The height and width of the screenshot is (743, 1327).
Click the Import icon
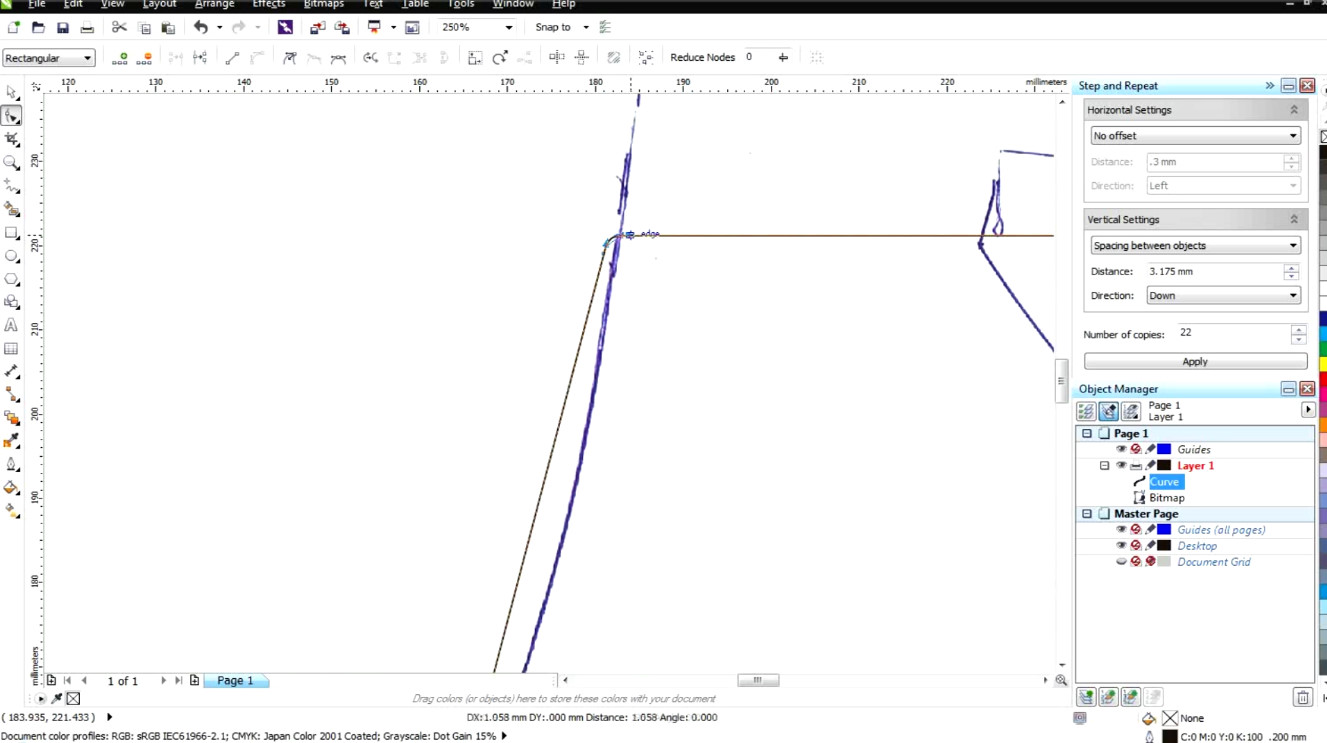[x=318, y=28]
